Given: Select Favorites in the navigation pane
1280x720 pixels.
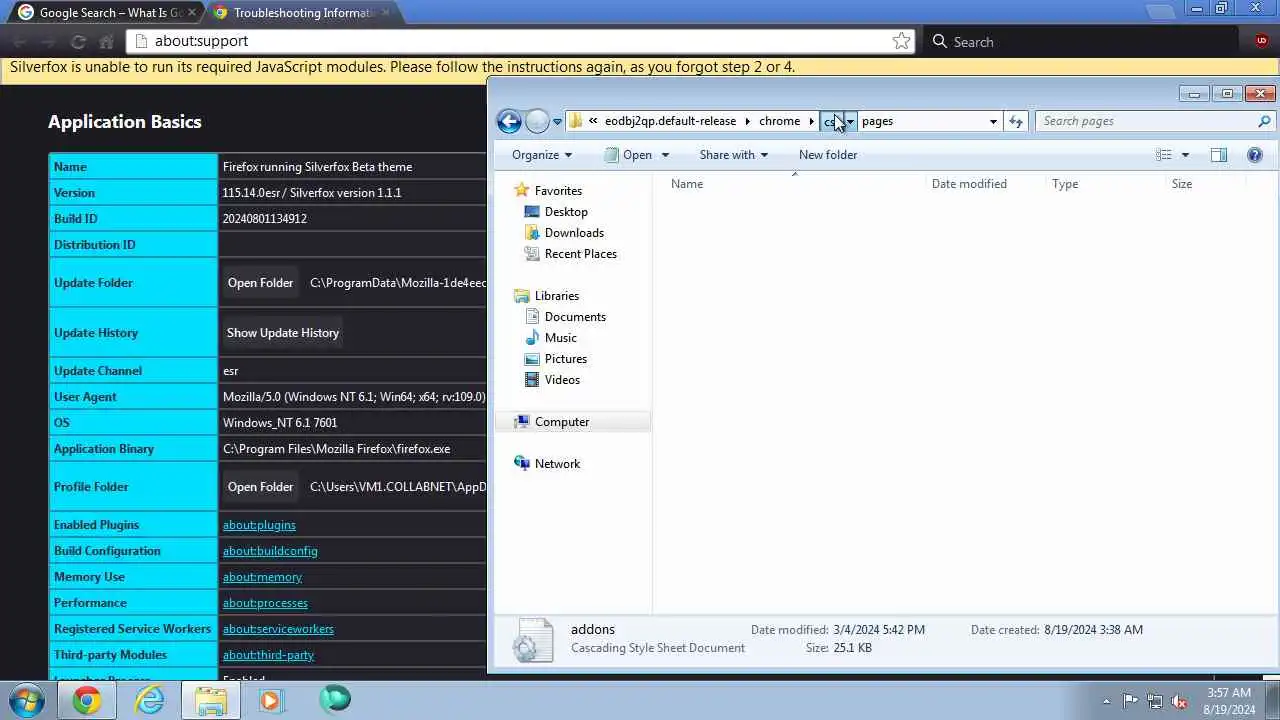Looking at the screenshot, I should [x=558, y=191].
